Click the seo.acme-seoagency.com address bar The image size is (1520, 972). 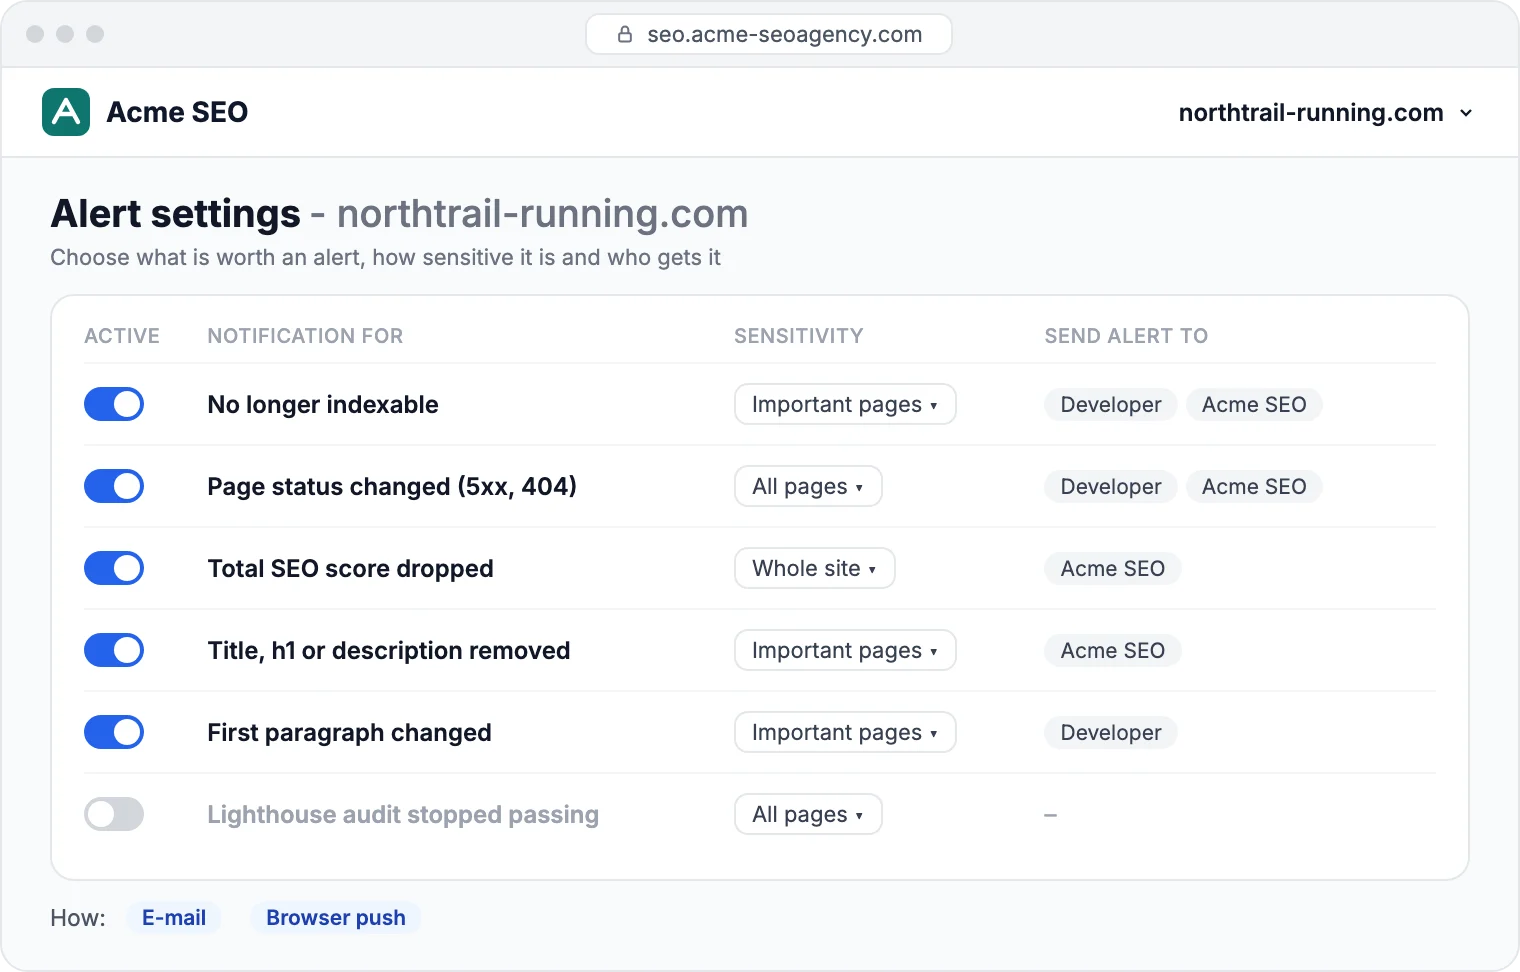point(768,34)
